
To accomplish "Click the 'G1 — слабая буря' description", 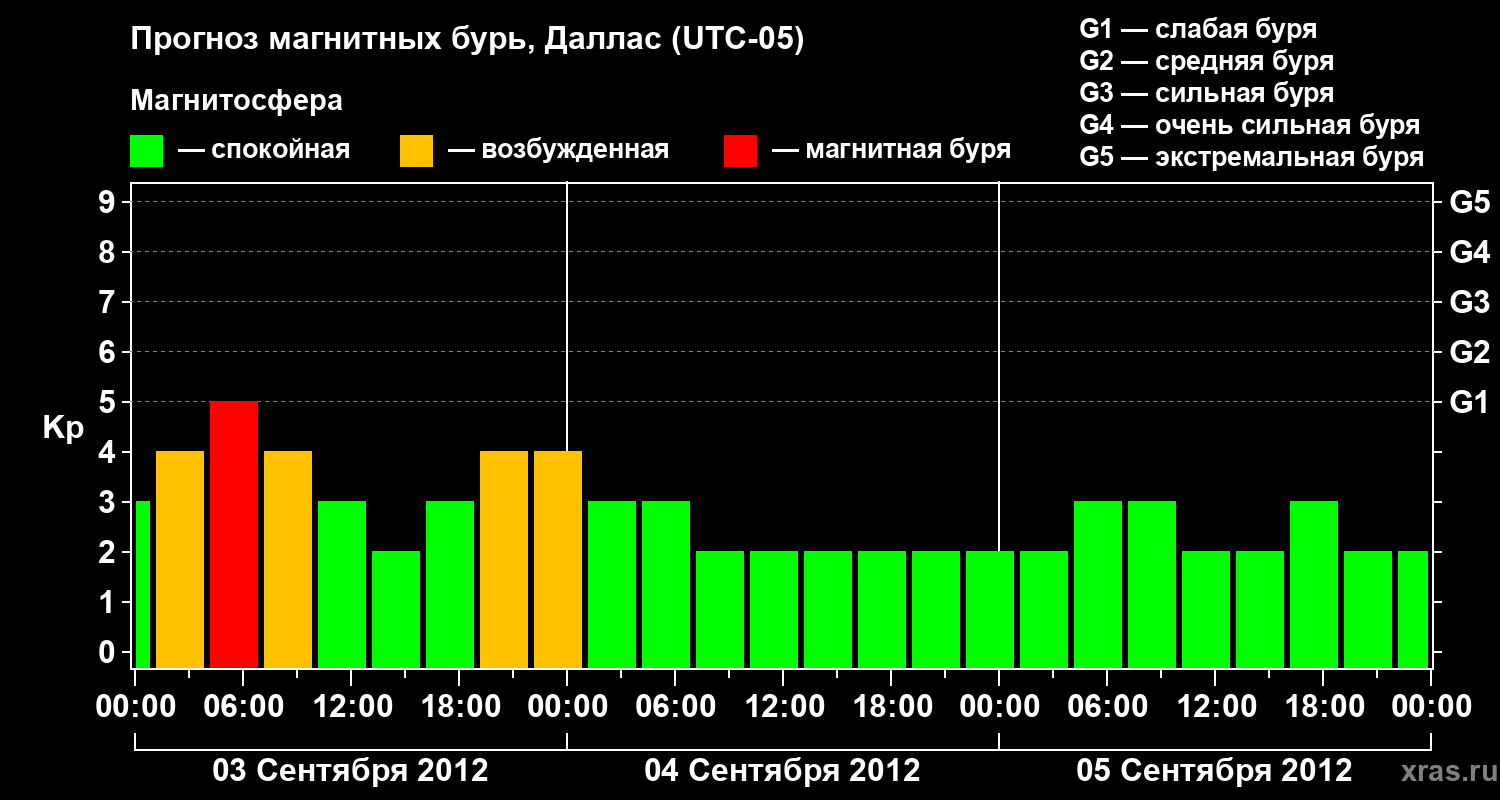I will point(1198,29).
